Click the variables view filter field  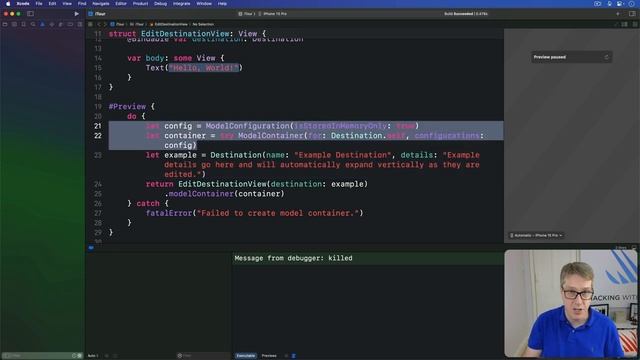pyautogui.click(x=203, y=356)
